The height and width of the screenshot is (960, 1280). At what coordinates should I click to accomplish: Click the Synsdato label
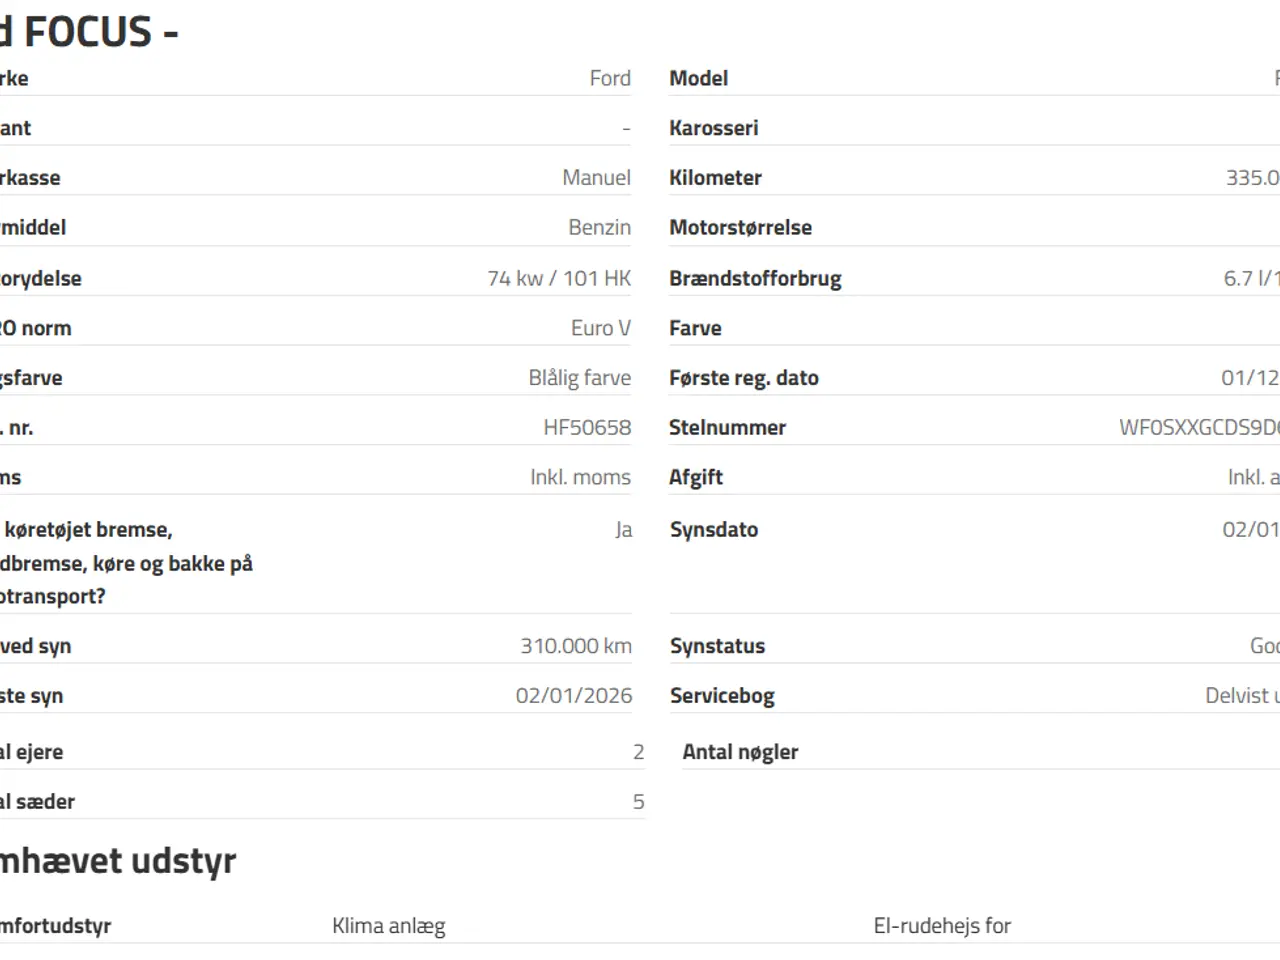[714, 530]
